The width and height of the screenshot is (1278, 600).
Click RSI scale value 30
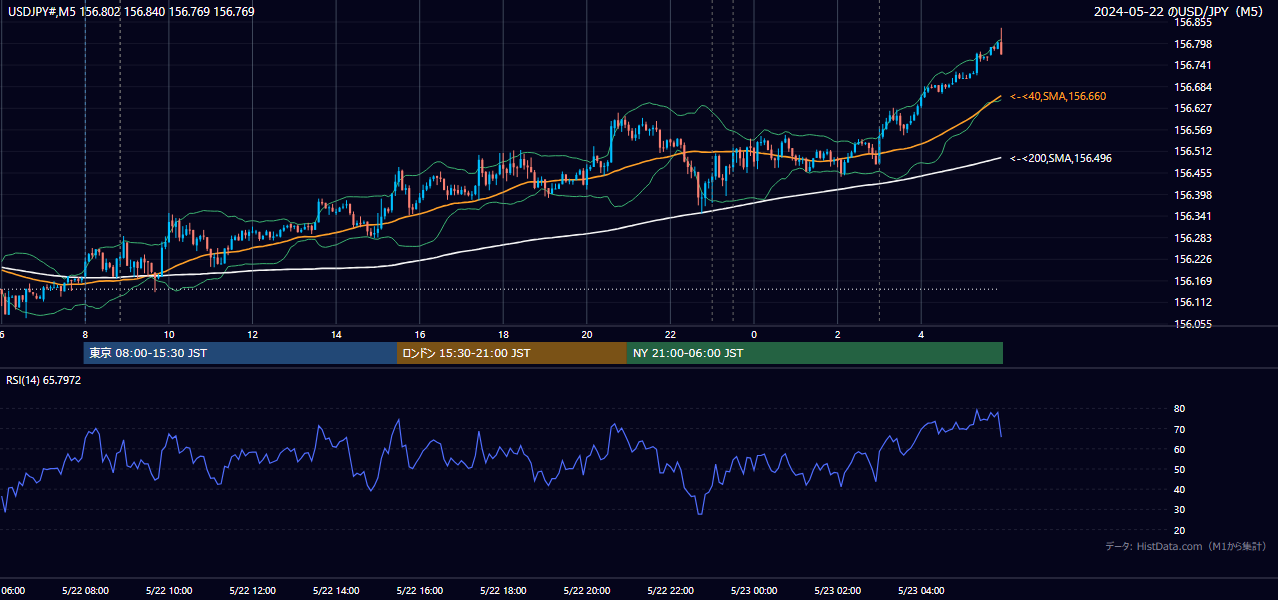coord(1180,510)
